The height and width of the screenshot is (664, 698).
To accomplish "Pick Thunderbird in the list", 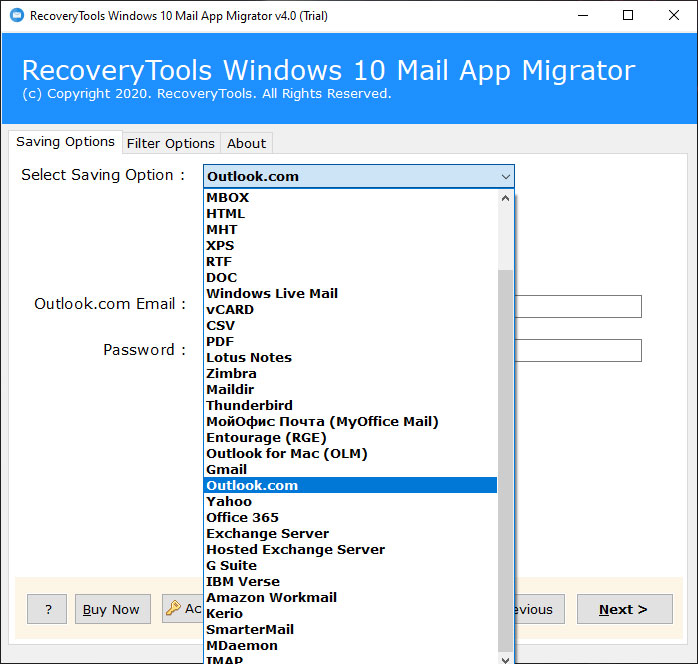I will pos(351,406).
